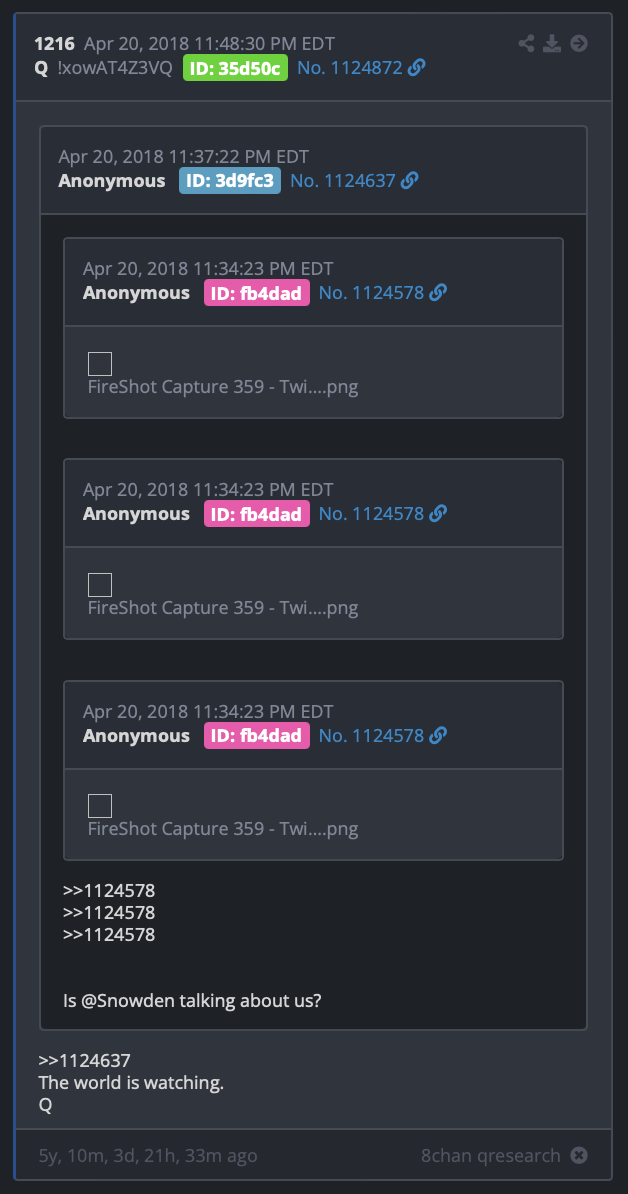Click chain icon in third fb4dad quoted post
Screen dimensions: 628x1194
click(438, 736)
